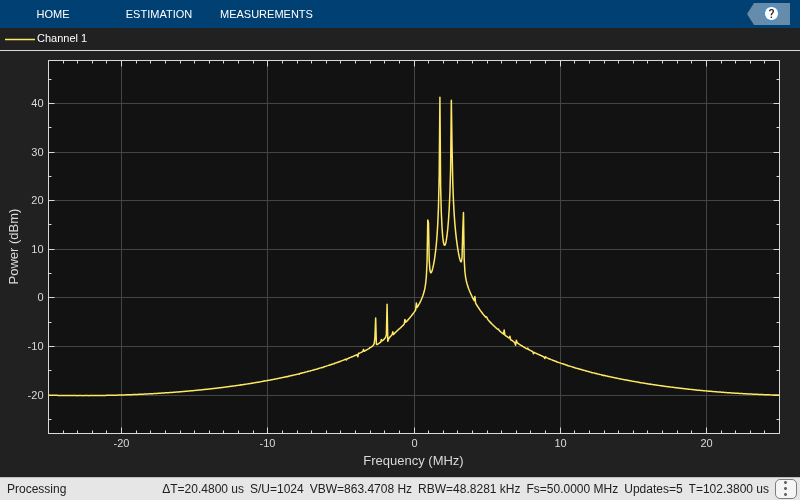
Task: Click the small spur peak near -2 MHz
Action: coord(387,307)
